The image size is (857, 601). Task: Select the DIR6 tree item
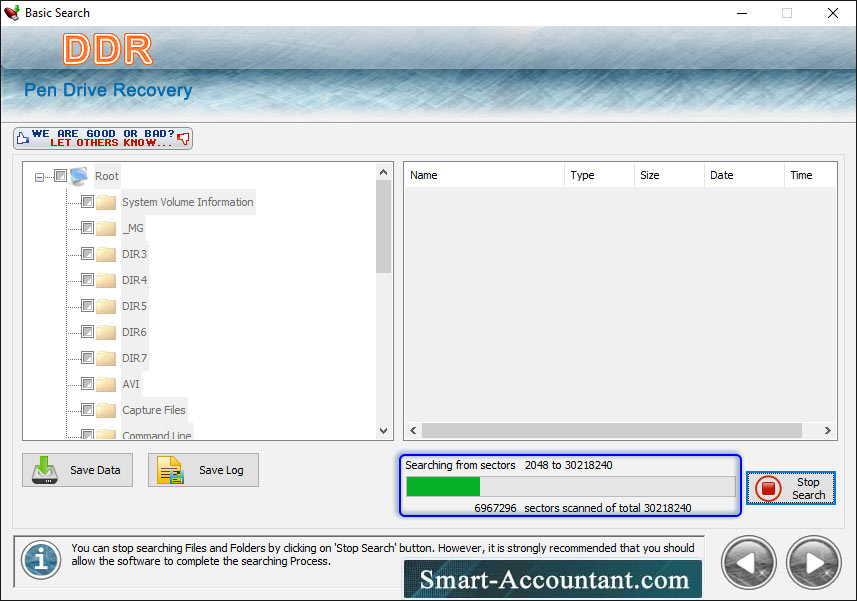tap(134, 332)
